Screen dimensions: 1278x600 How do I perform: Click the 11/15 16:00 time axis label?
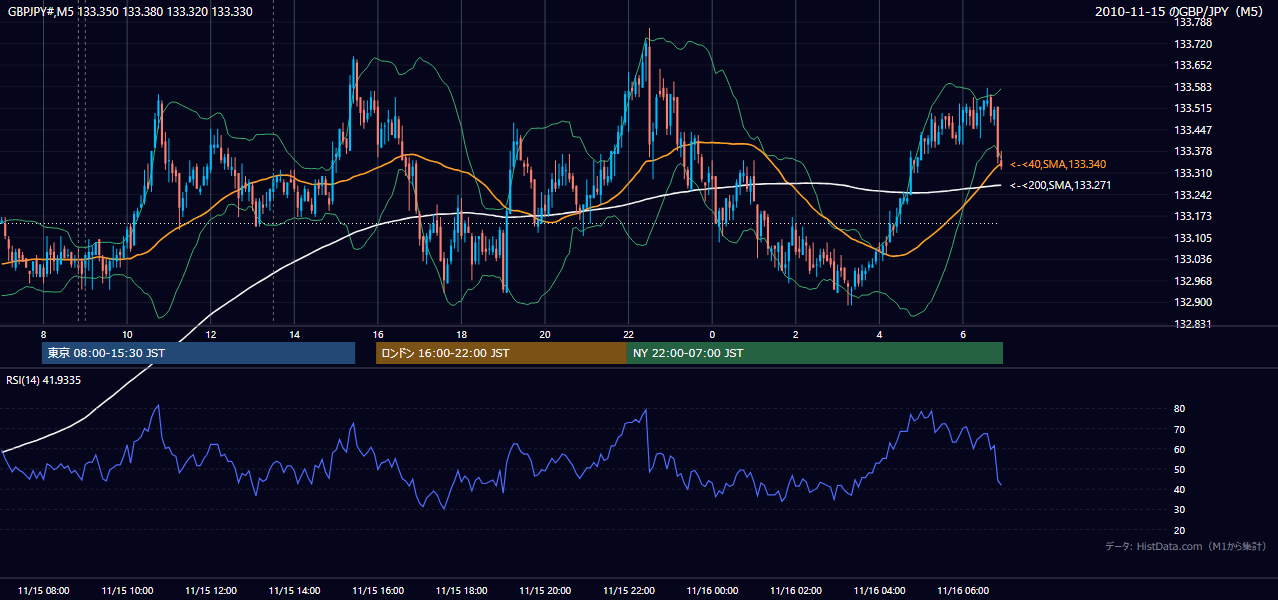tap(378, 591)
